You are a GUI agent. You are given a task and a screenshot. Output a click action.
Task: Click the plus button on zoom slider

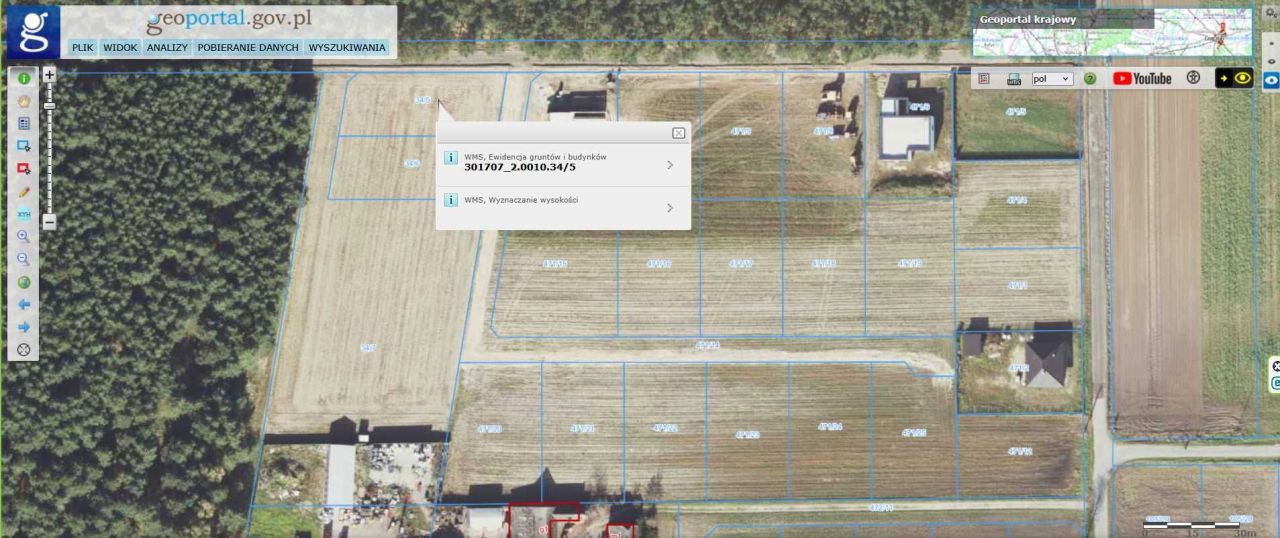point(49,75)
